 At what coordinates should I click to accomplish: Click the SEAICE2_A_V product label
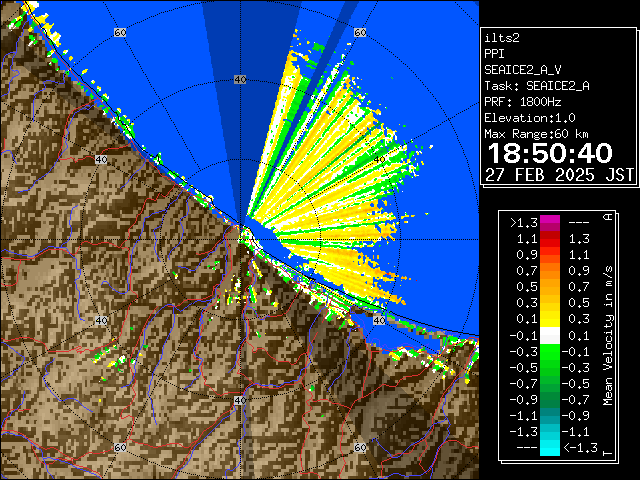[522, 70]
